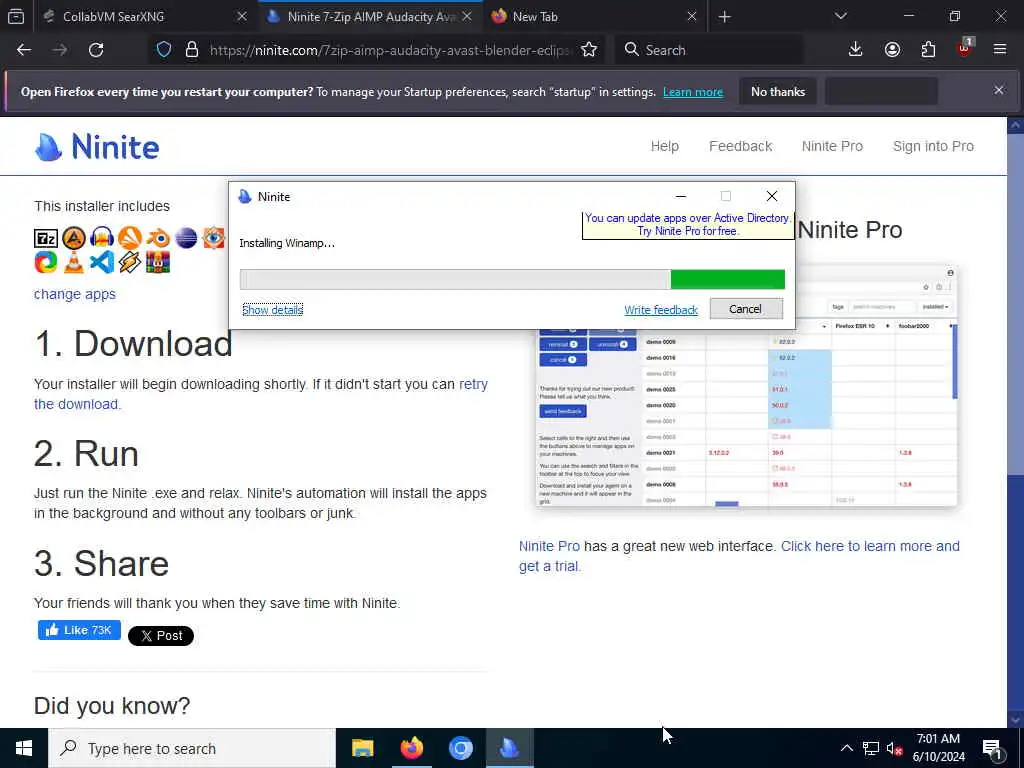1024x768 pixels.
Task: Open the Learn more startup link
Action: 693,92
